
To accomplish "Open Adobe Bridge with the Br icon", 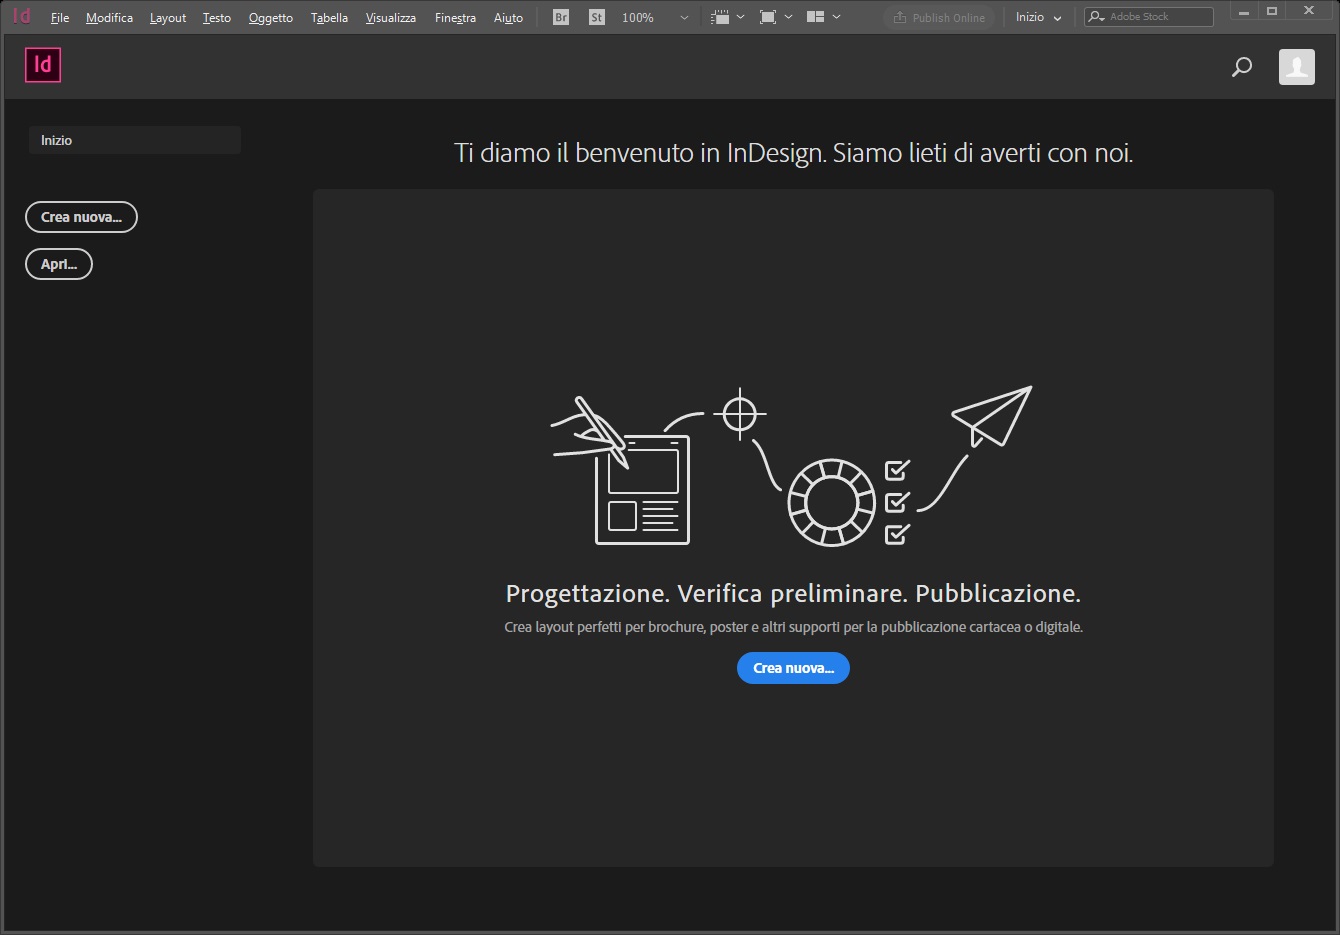I will click(561, 17).
